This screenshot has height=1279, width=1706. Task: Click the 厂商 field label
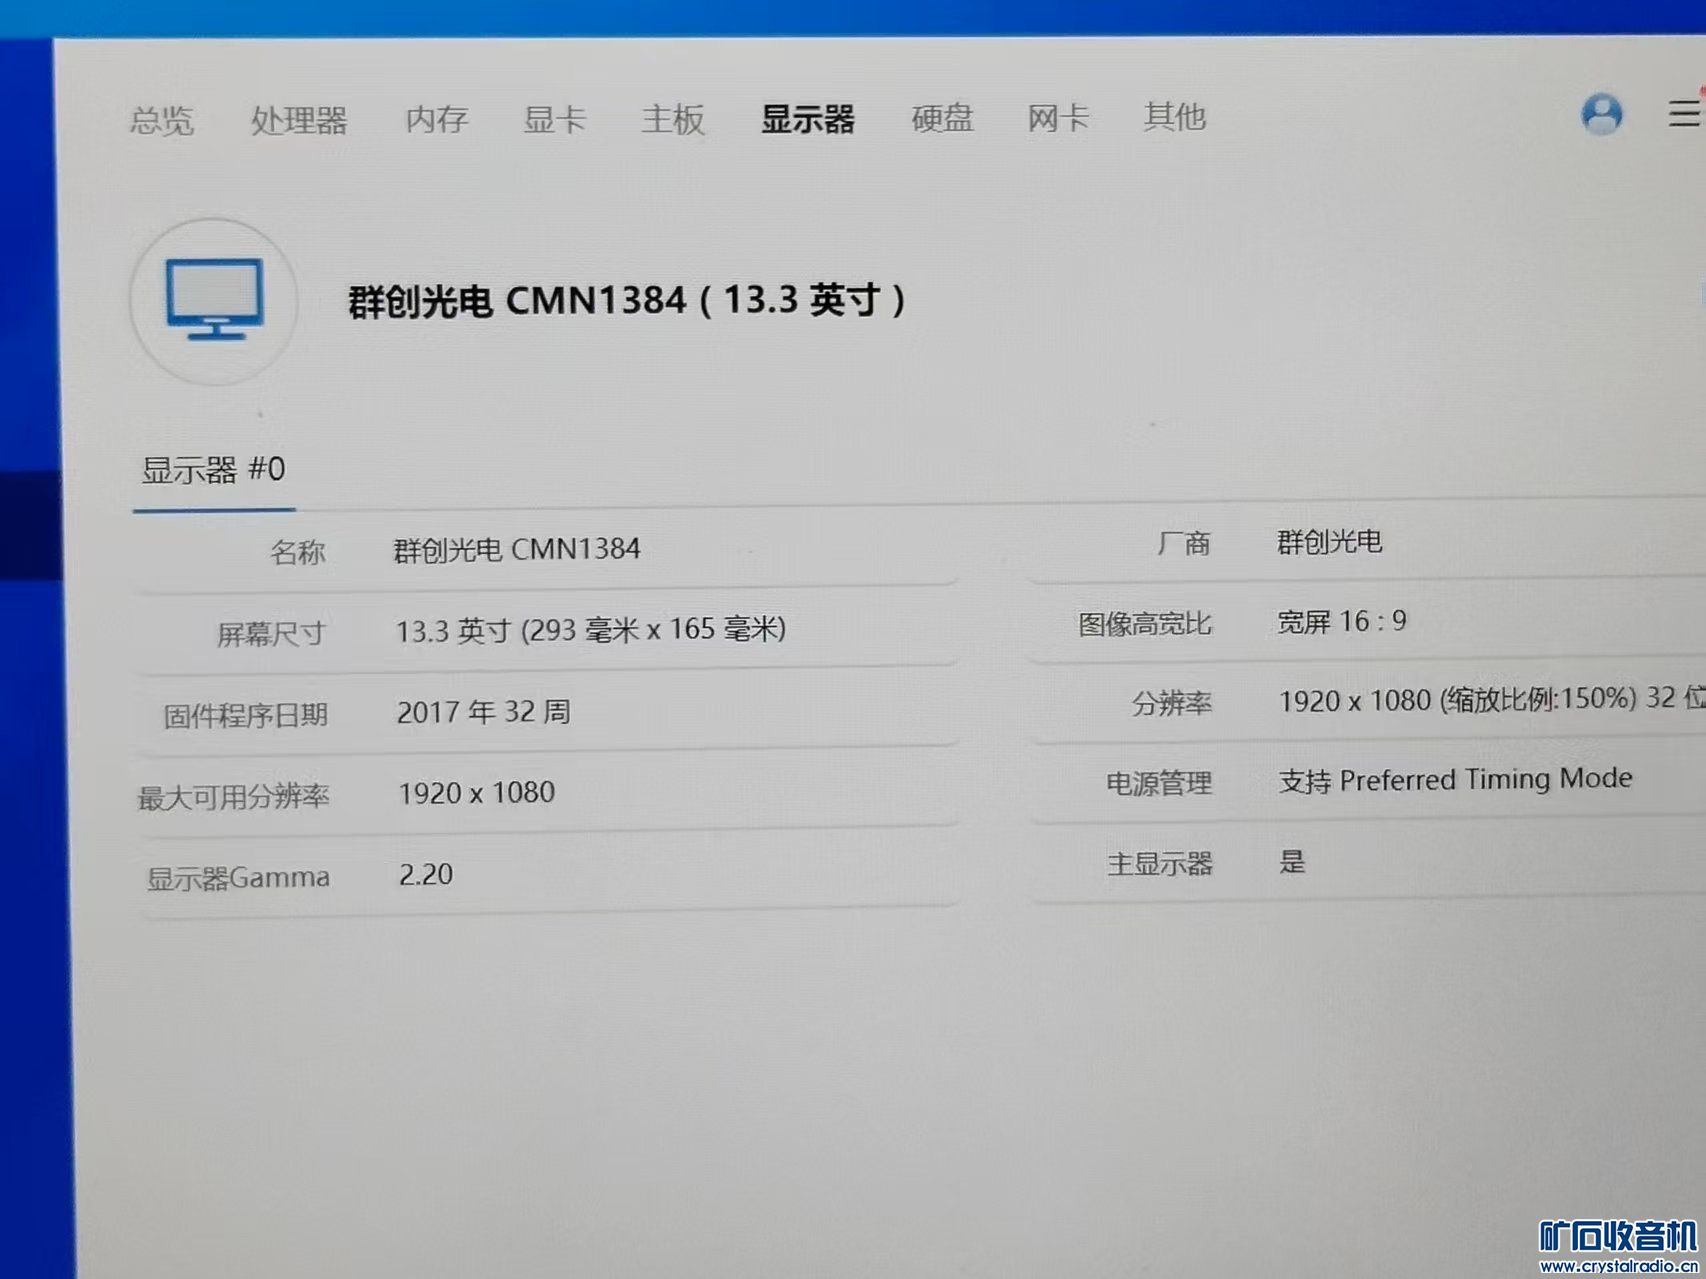coord(1184,544)
